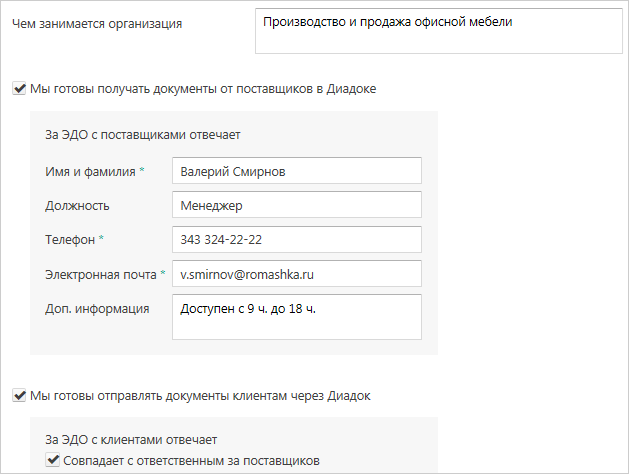Click the Доп. информация text area
The height and width of the screenshot is (474, 629).
(x=296, y=316)
